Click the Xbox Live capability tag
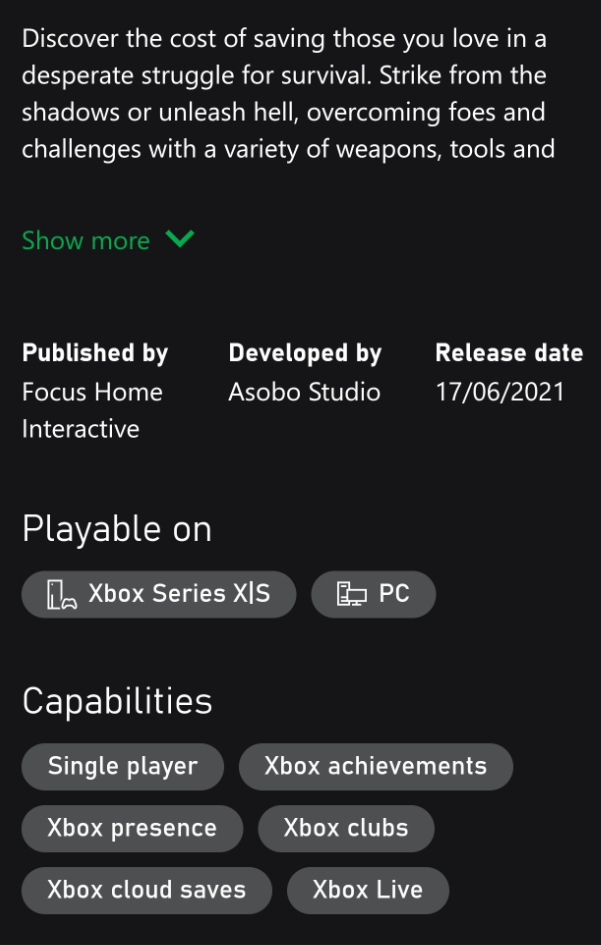601x945 pixels. pyautogui.click(x=368, y=890)
